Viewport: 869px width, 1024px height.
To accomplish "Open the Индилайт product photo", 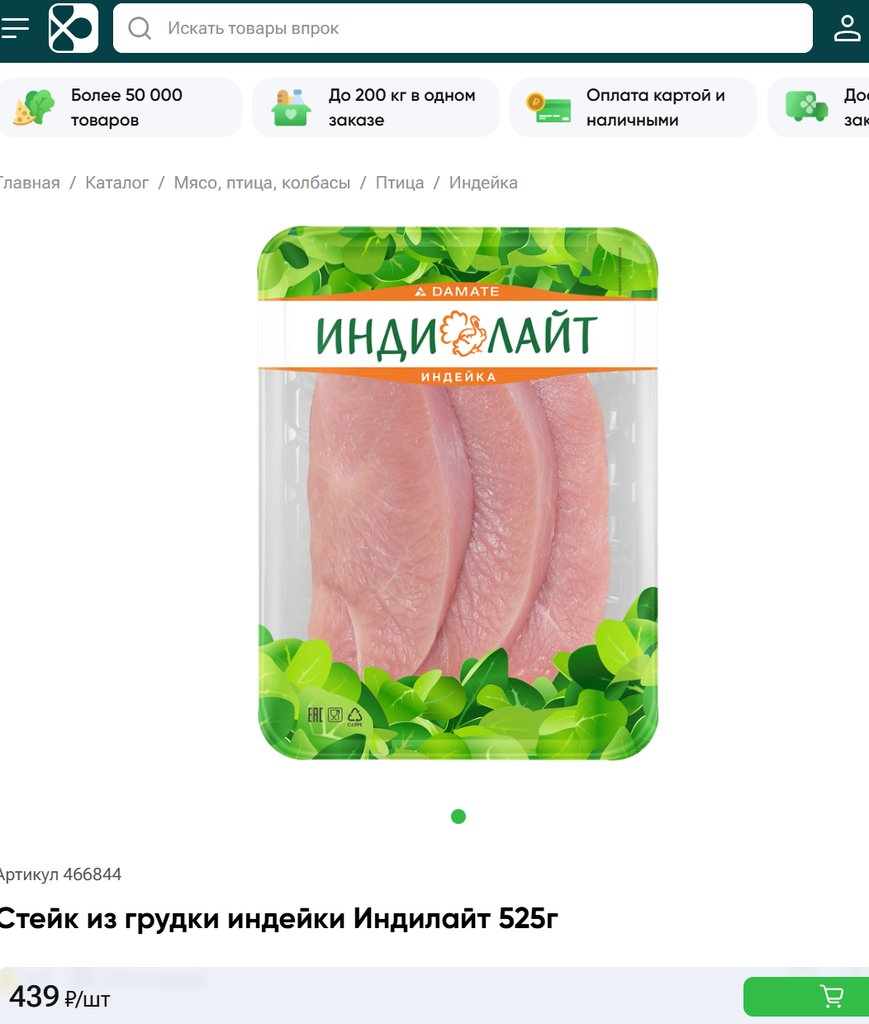I will [x=458, y=493].
